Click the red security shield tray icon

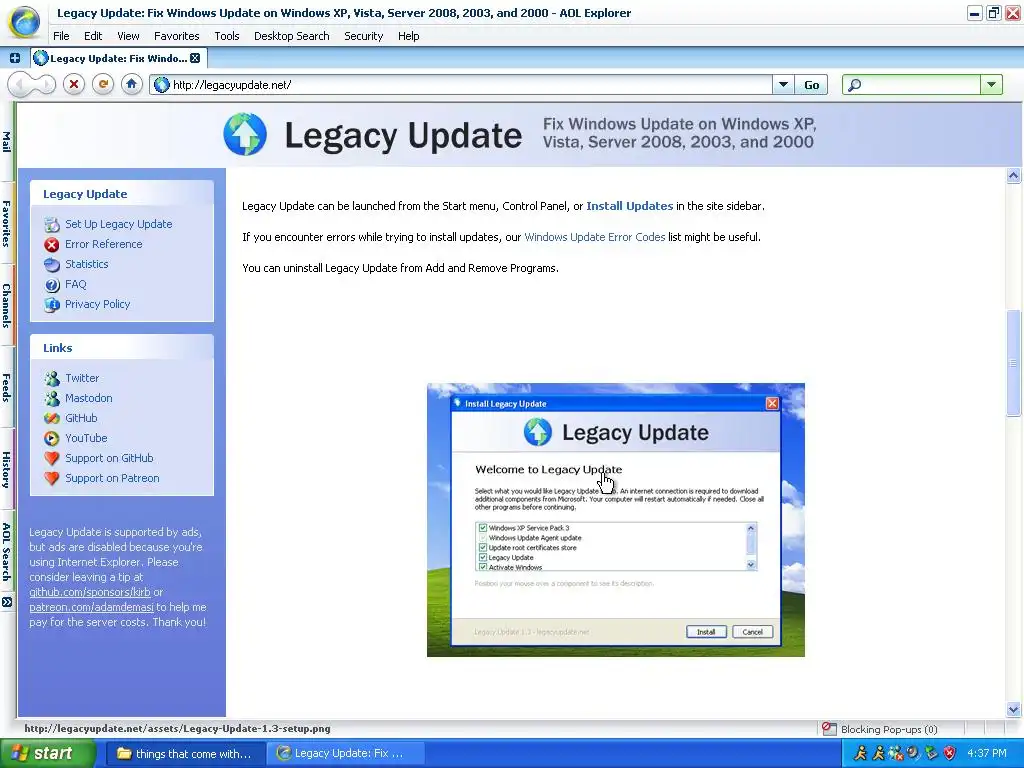(x=950, y=754)
